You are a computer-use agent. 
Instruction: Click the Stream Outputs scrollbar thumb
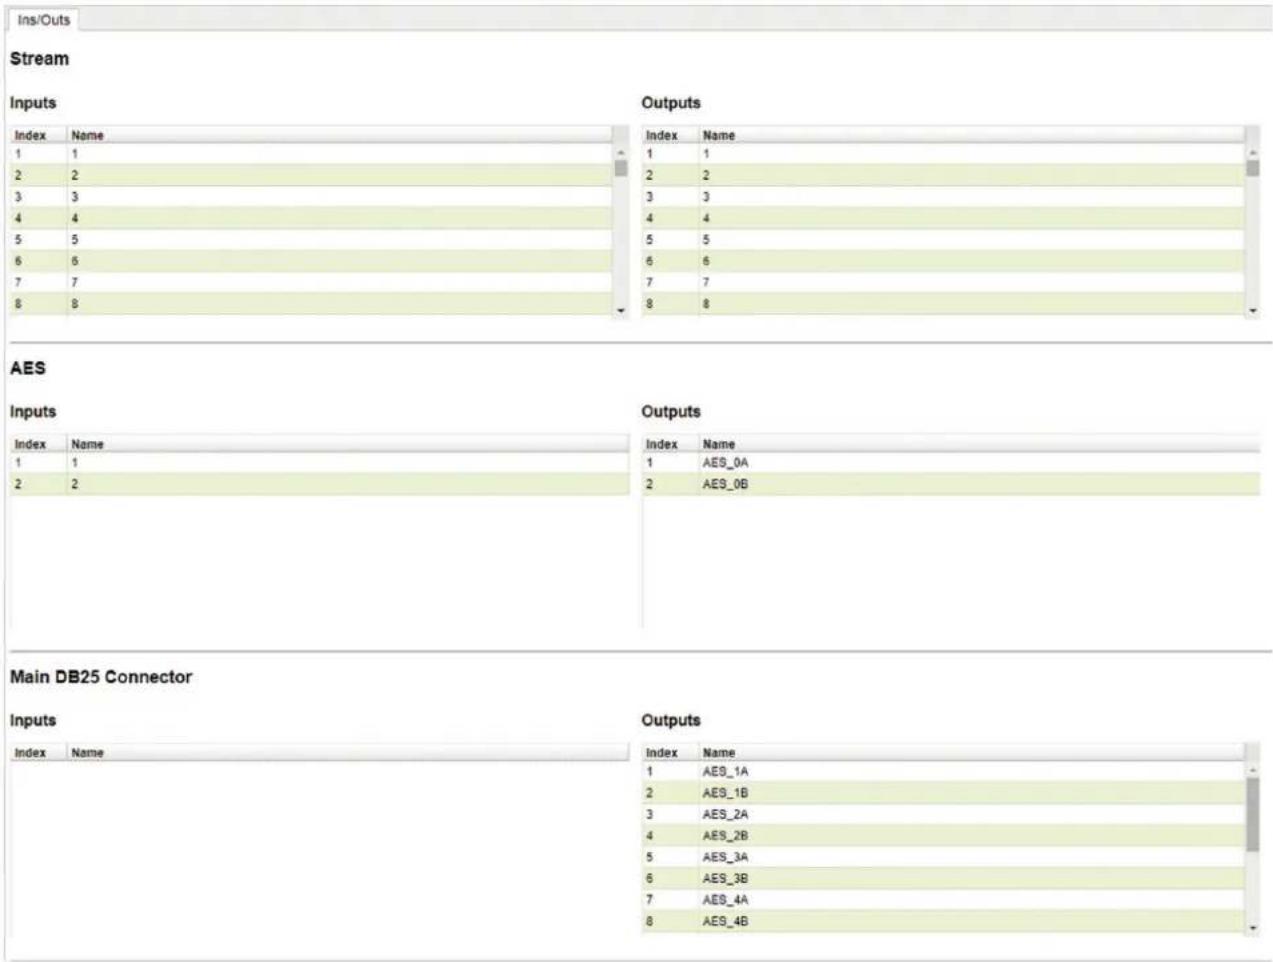1253,168
